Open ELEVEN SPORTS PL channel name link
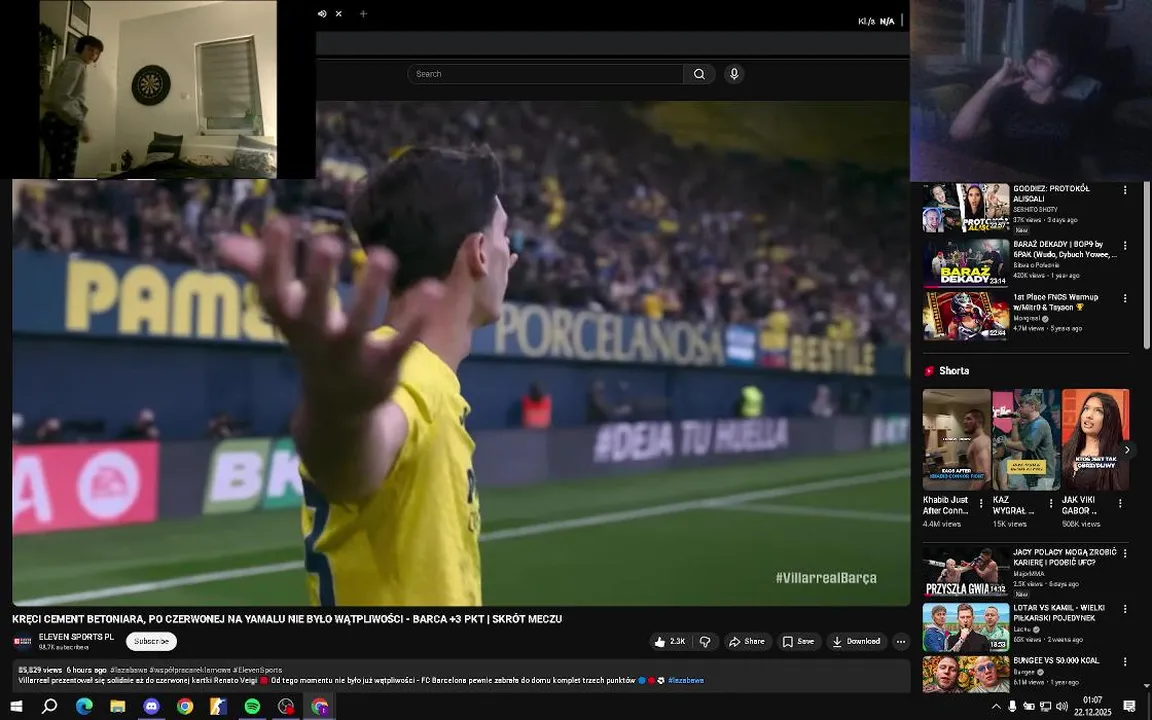The image size is (1152, 720). coord(76,637)
